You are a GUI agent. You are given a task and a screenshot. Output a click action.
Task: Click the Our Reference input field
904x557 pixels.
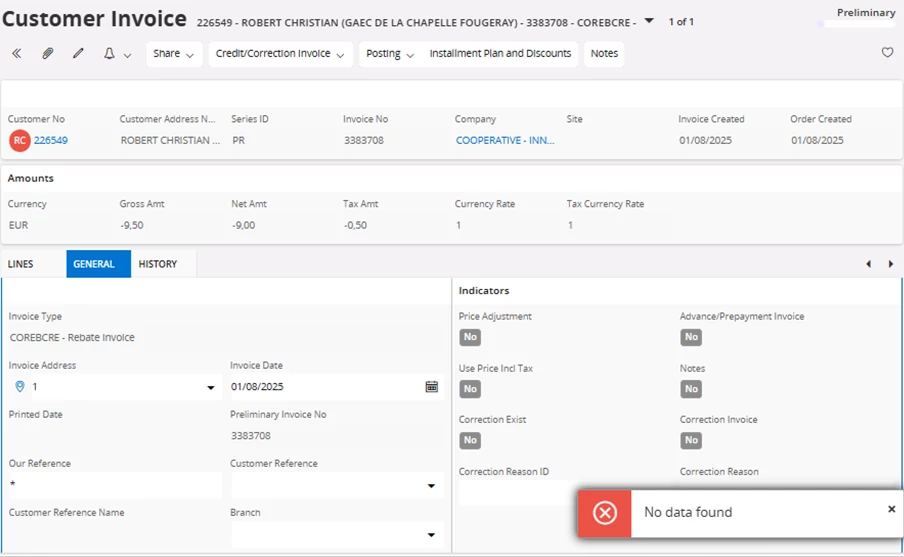tap(115, 485)
